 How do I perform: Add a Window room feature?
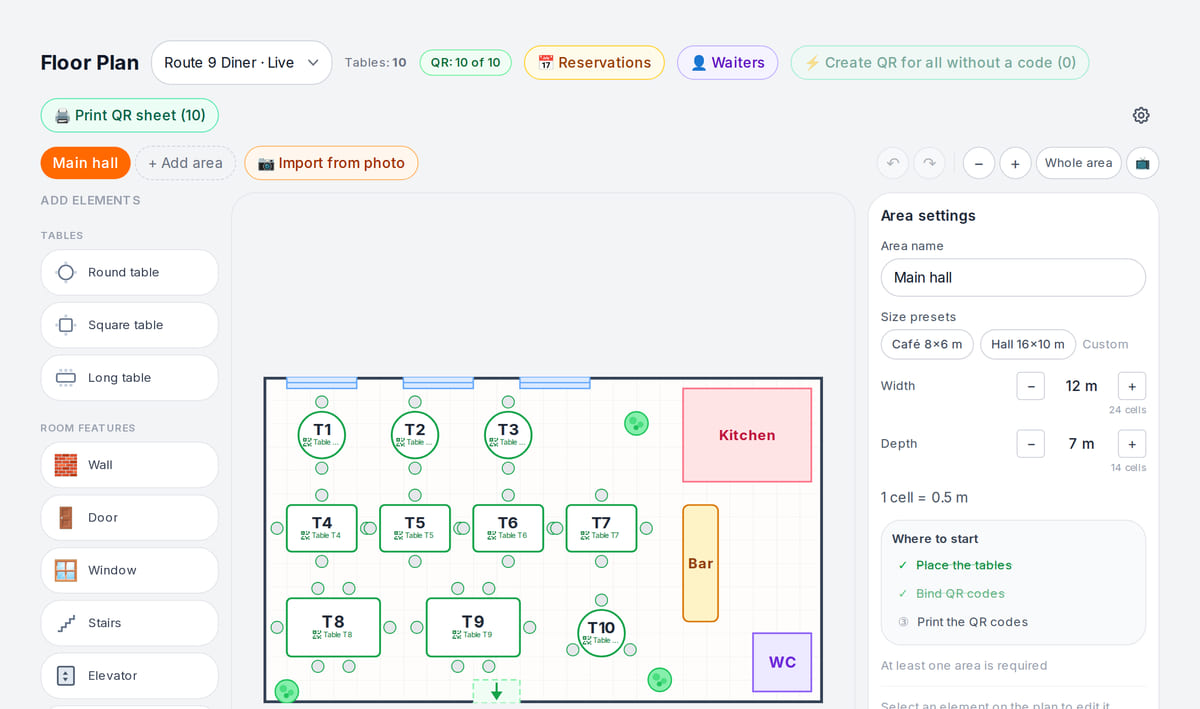point(130,570)
